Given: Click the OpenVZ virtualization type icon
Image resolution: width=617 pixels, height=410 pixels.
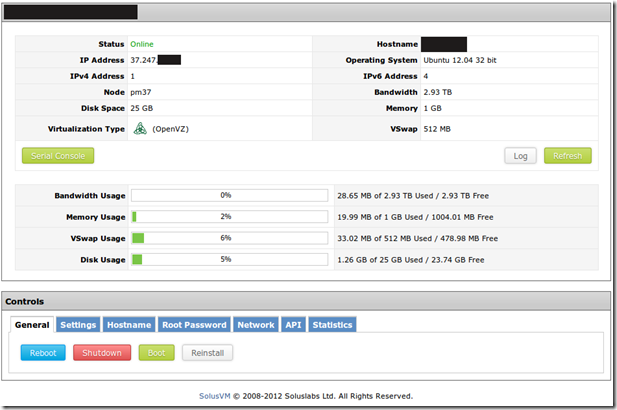Looking at the screenshot, I should tap(140, 129).
